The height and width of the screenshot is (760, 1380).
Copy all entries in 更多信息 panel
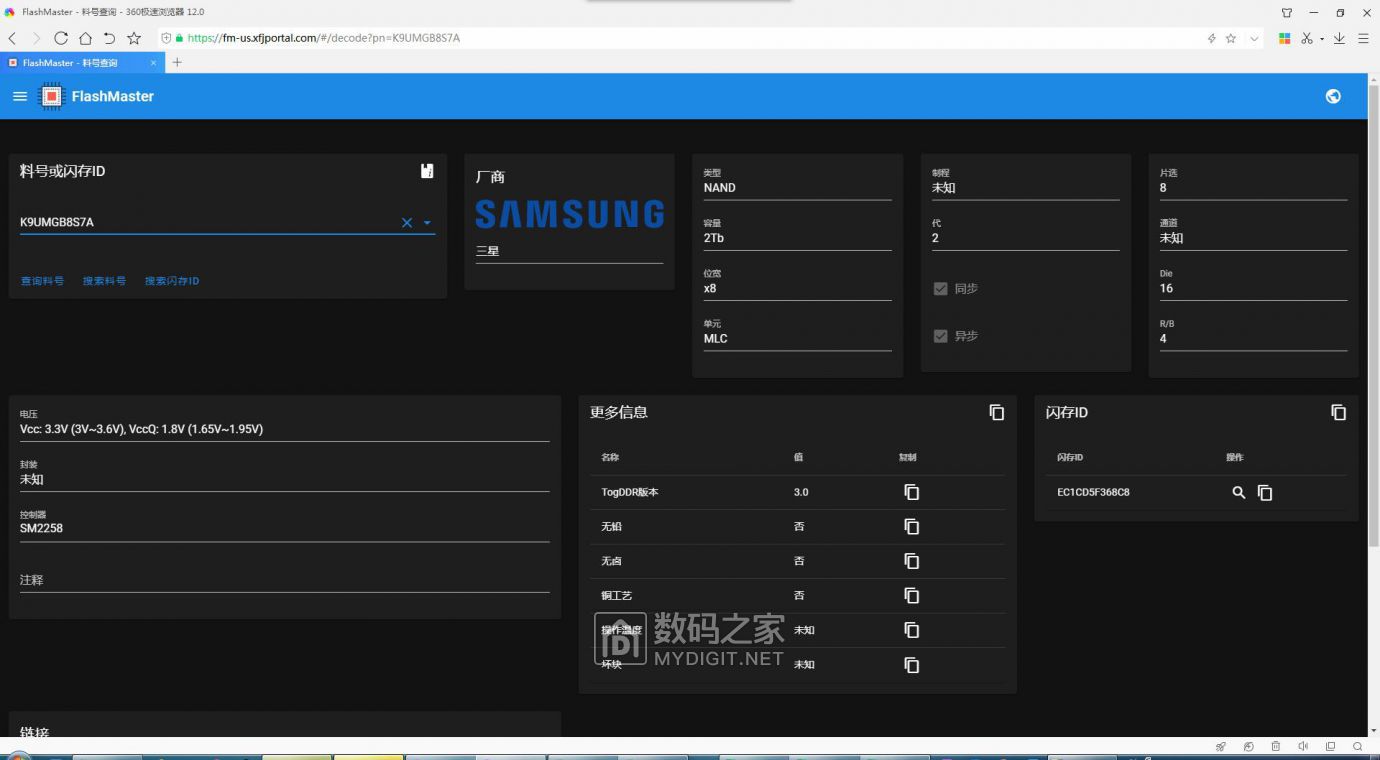(x=997, y=412)
